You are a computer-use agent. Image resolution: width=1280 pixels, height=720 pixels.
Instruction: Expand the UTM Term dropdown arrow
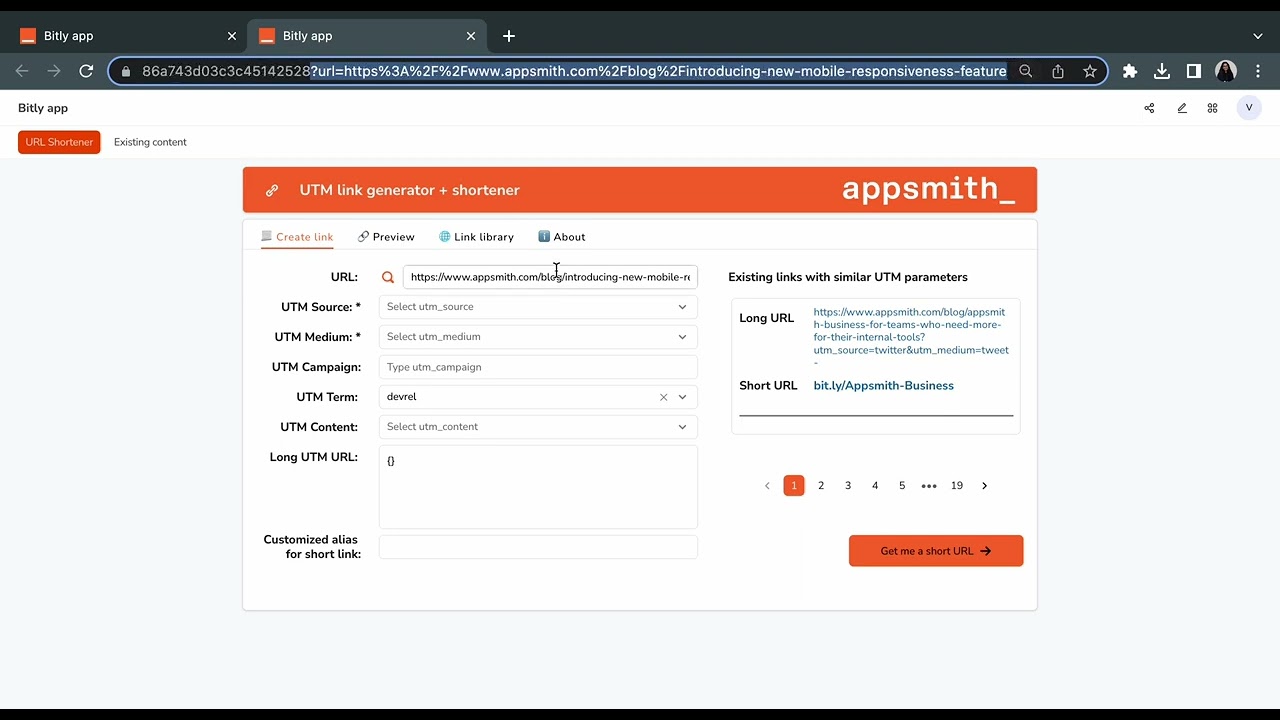[683, 397]
